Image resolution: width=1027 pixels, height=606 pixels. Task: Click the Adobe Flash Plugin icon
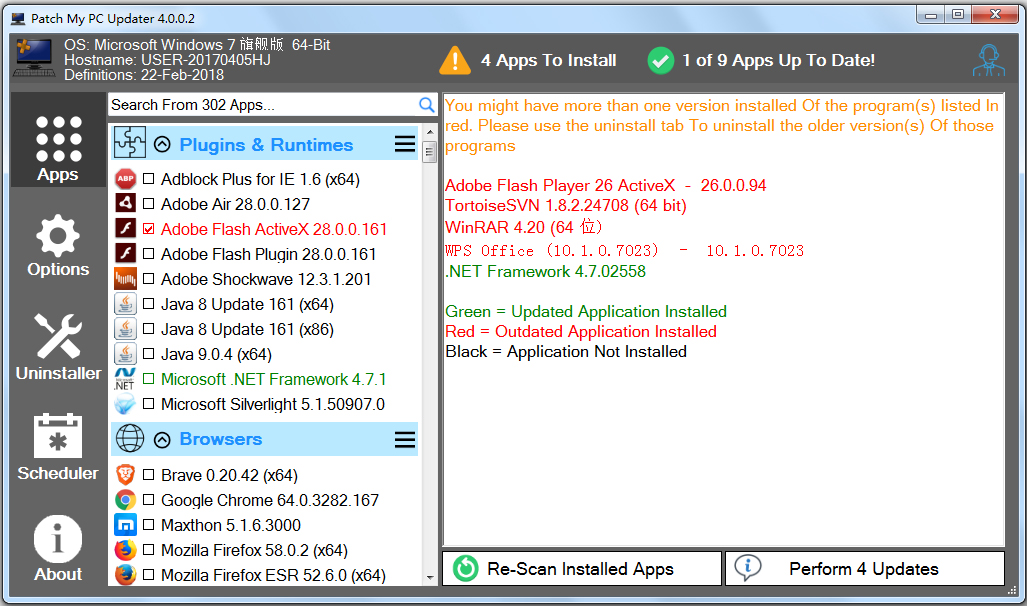tap(125, 254)
